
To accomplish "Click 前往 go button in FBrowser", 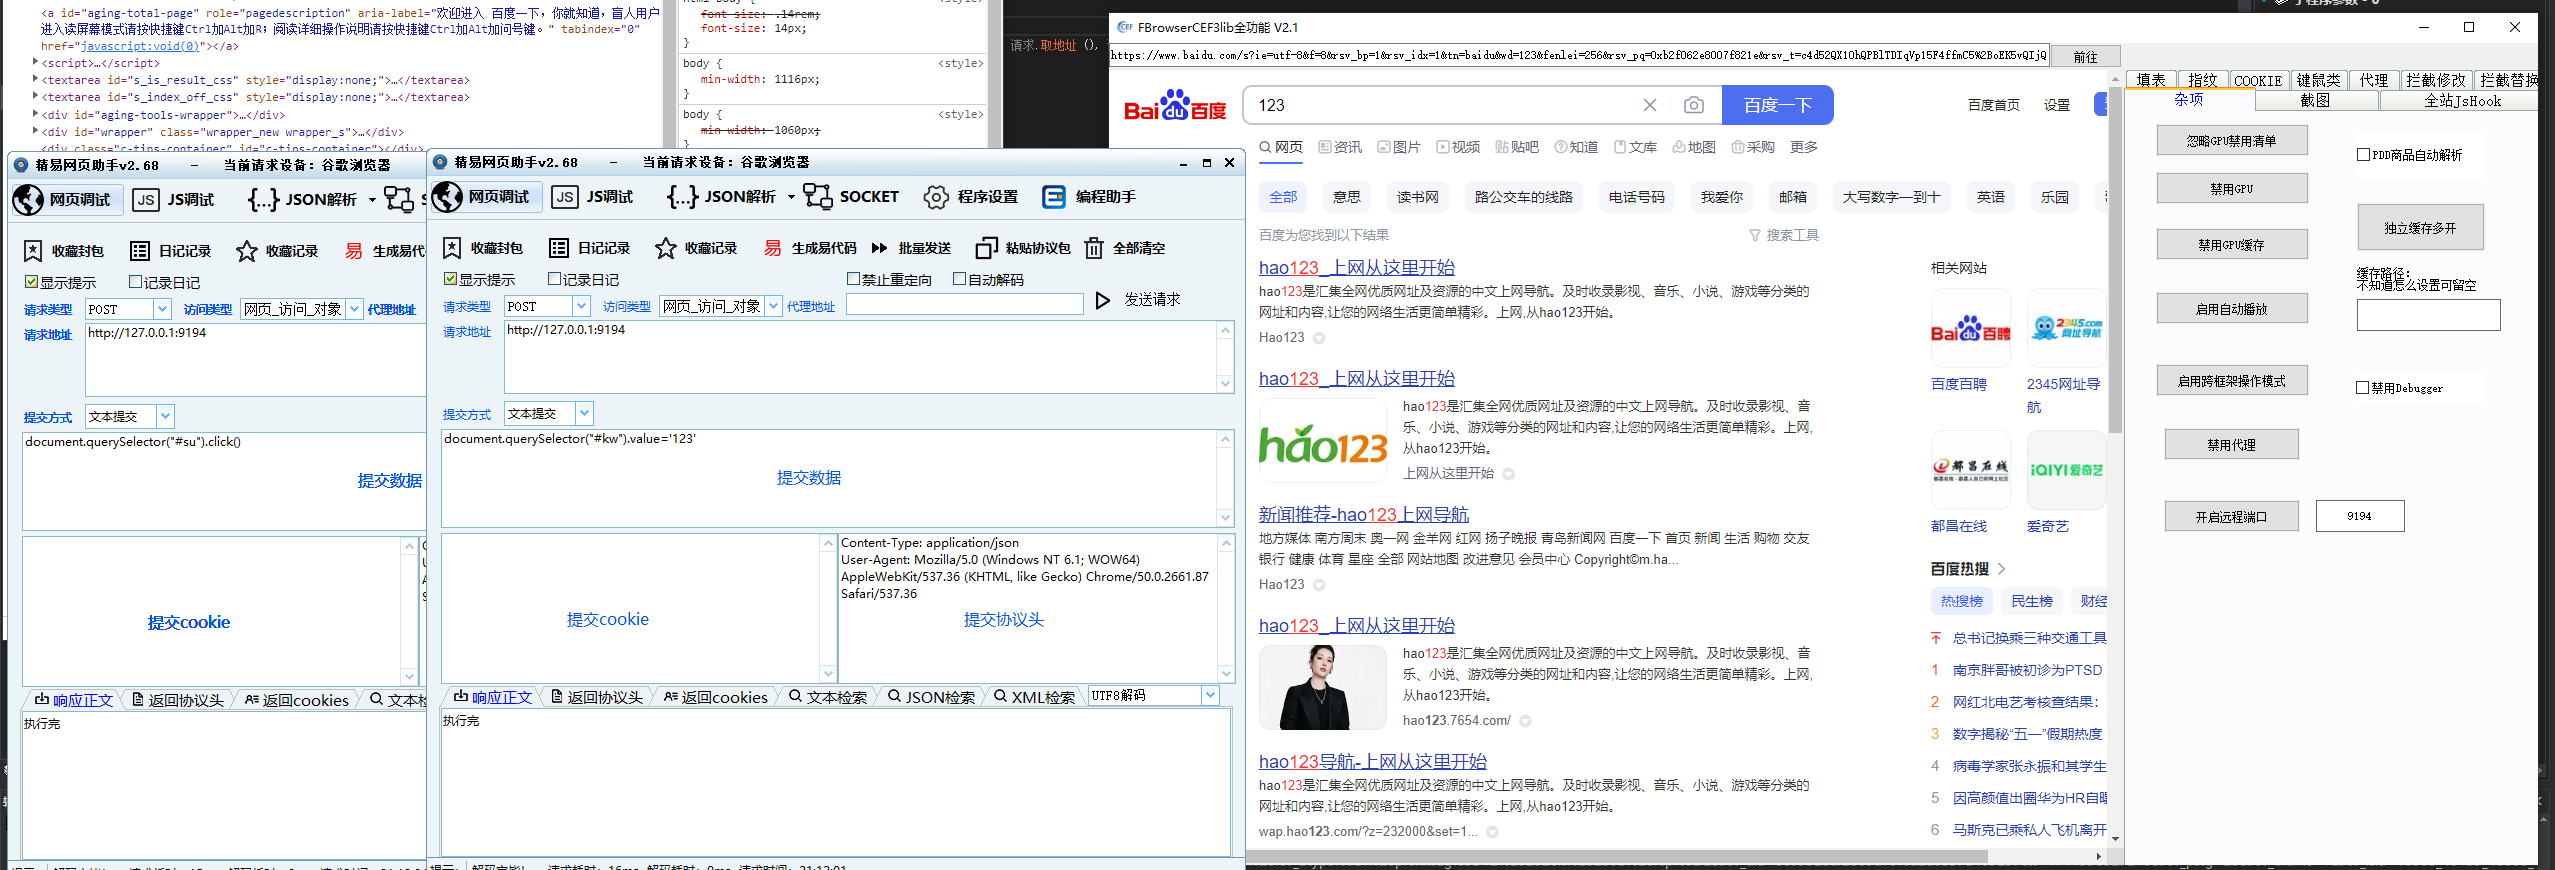I will pos(2085,57).
